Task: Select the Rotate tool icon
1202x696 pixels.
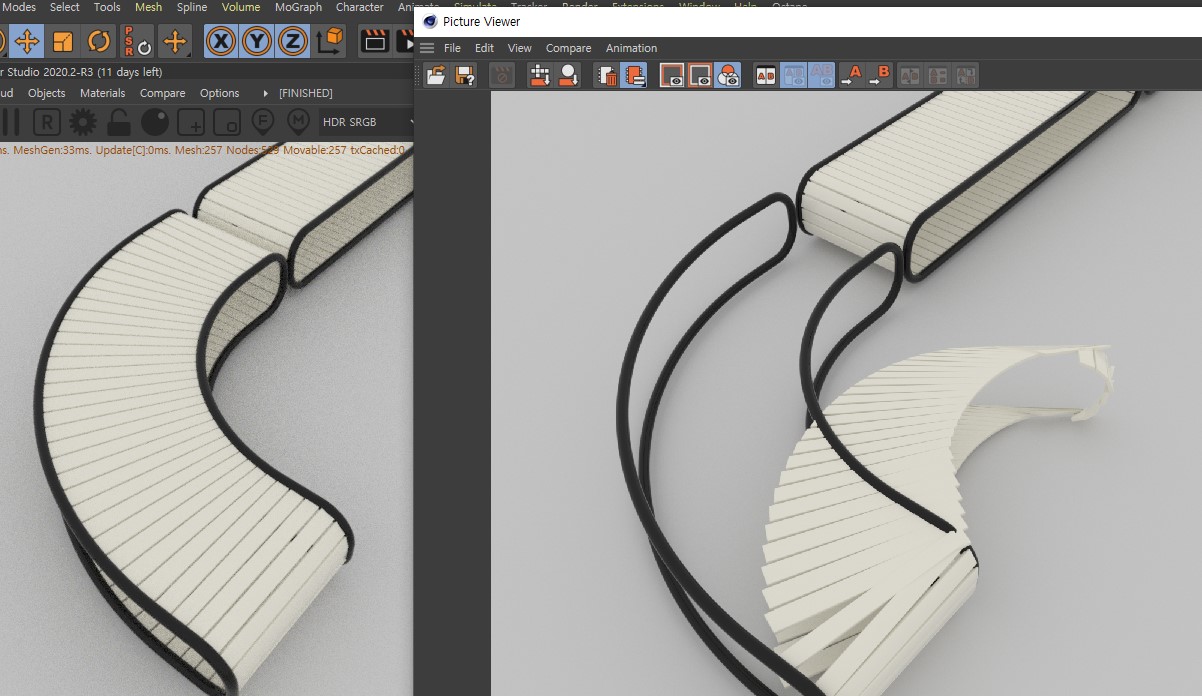Action: coord(98,41)
